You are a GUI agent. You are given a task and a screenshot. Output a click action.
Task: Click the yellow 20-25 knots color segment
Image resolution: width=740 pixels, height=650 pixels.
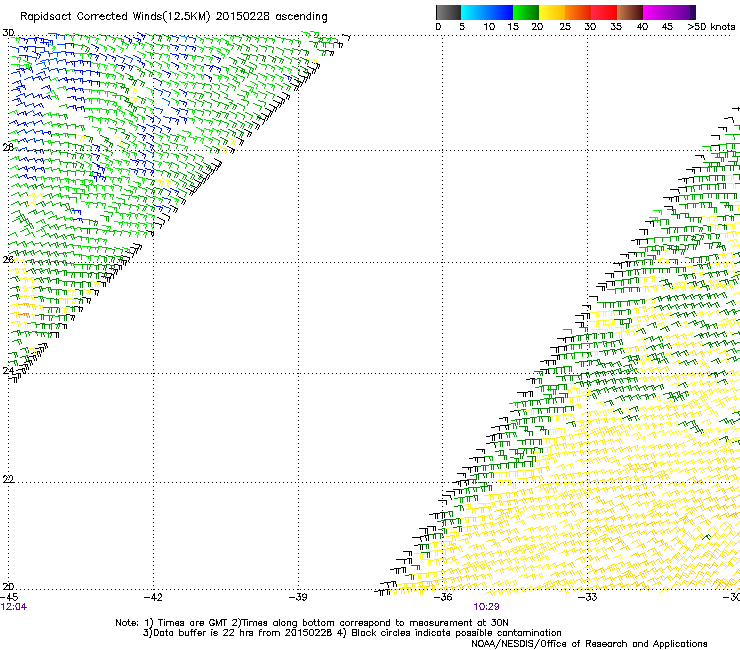pyautogui.click(x=552, y=12)
